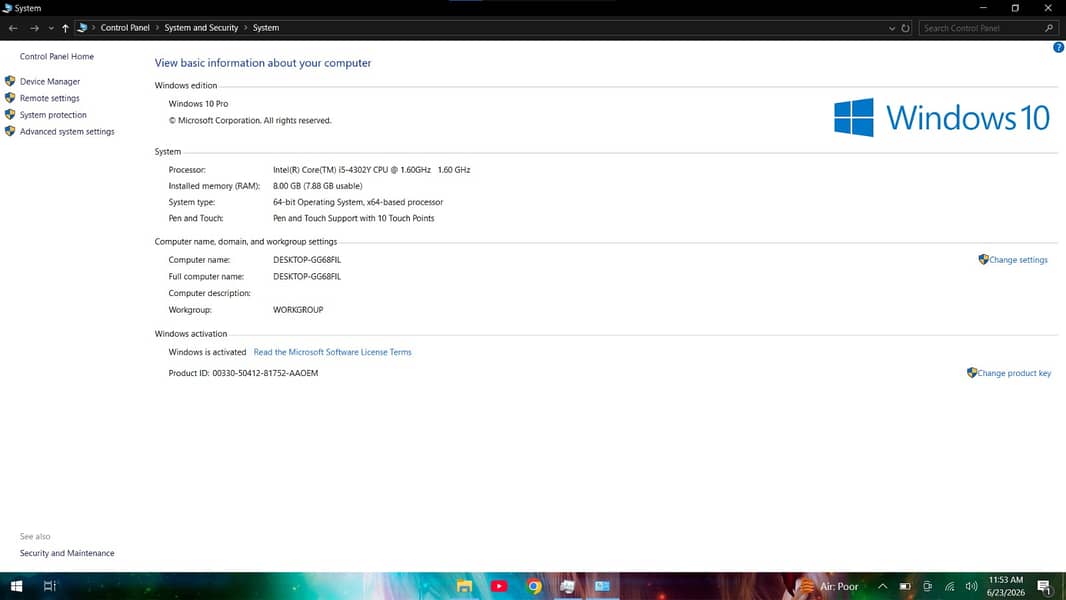Read the Microsoft Software License Terms
This screenshot has height=600, width=1066.
point(332,352)
